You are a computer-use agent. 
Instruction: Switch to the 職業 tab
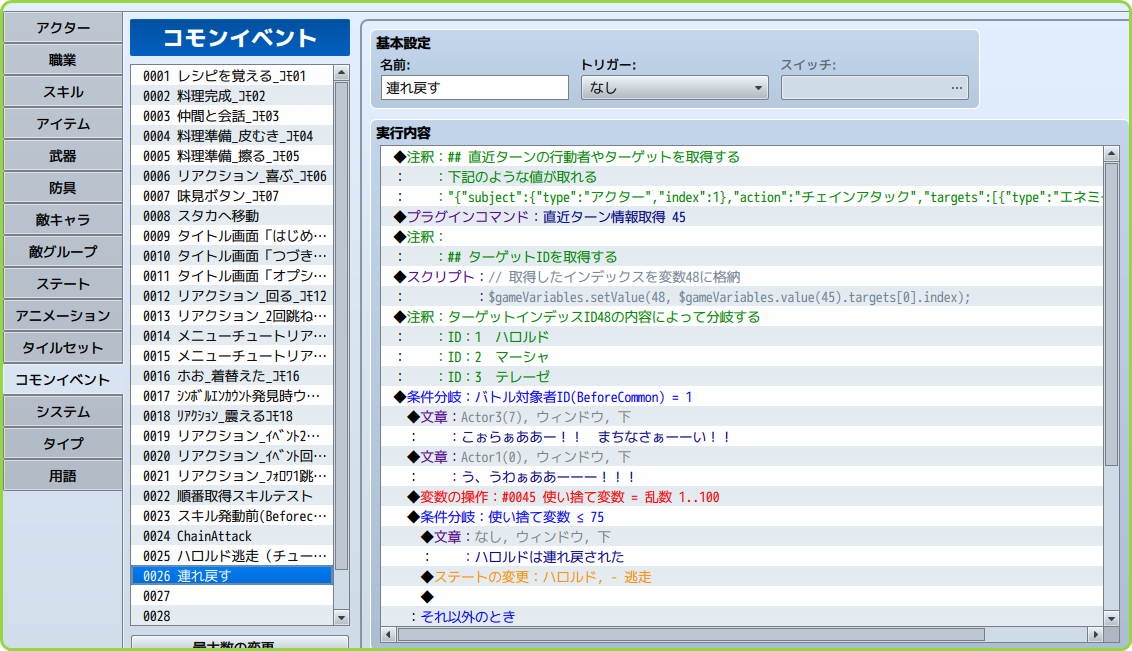click(x=63, y=60)
